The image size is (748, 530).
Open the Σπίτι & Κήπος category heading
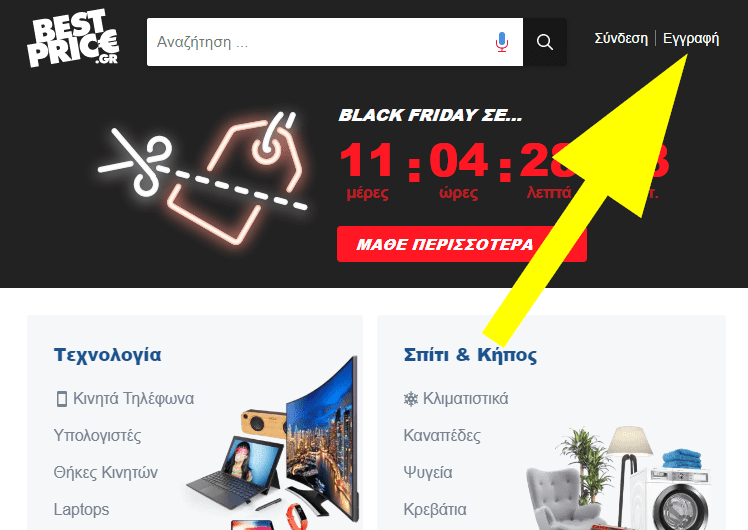(x=470, y=355)
